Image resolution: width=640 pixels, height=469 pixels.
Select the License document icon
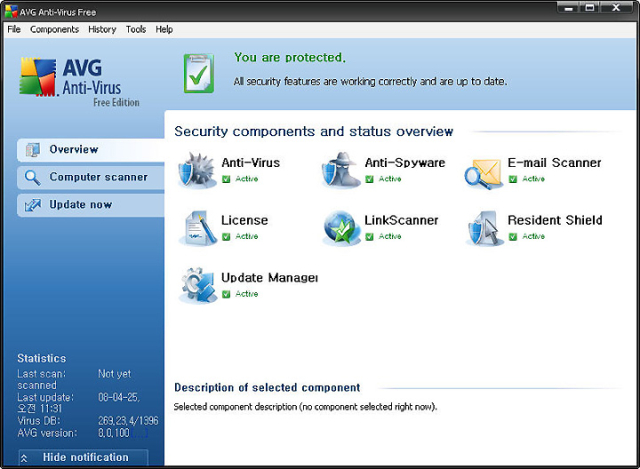click(x=198, y=228)
